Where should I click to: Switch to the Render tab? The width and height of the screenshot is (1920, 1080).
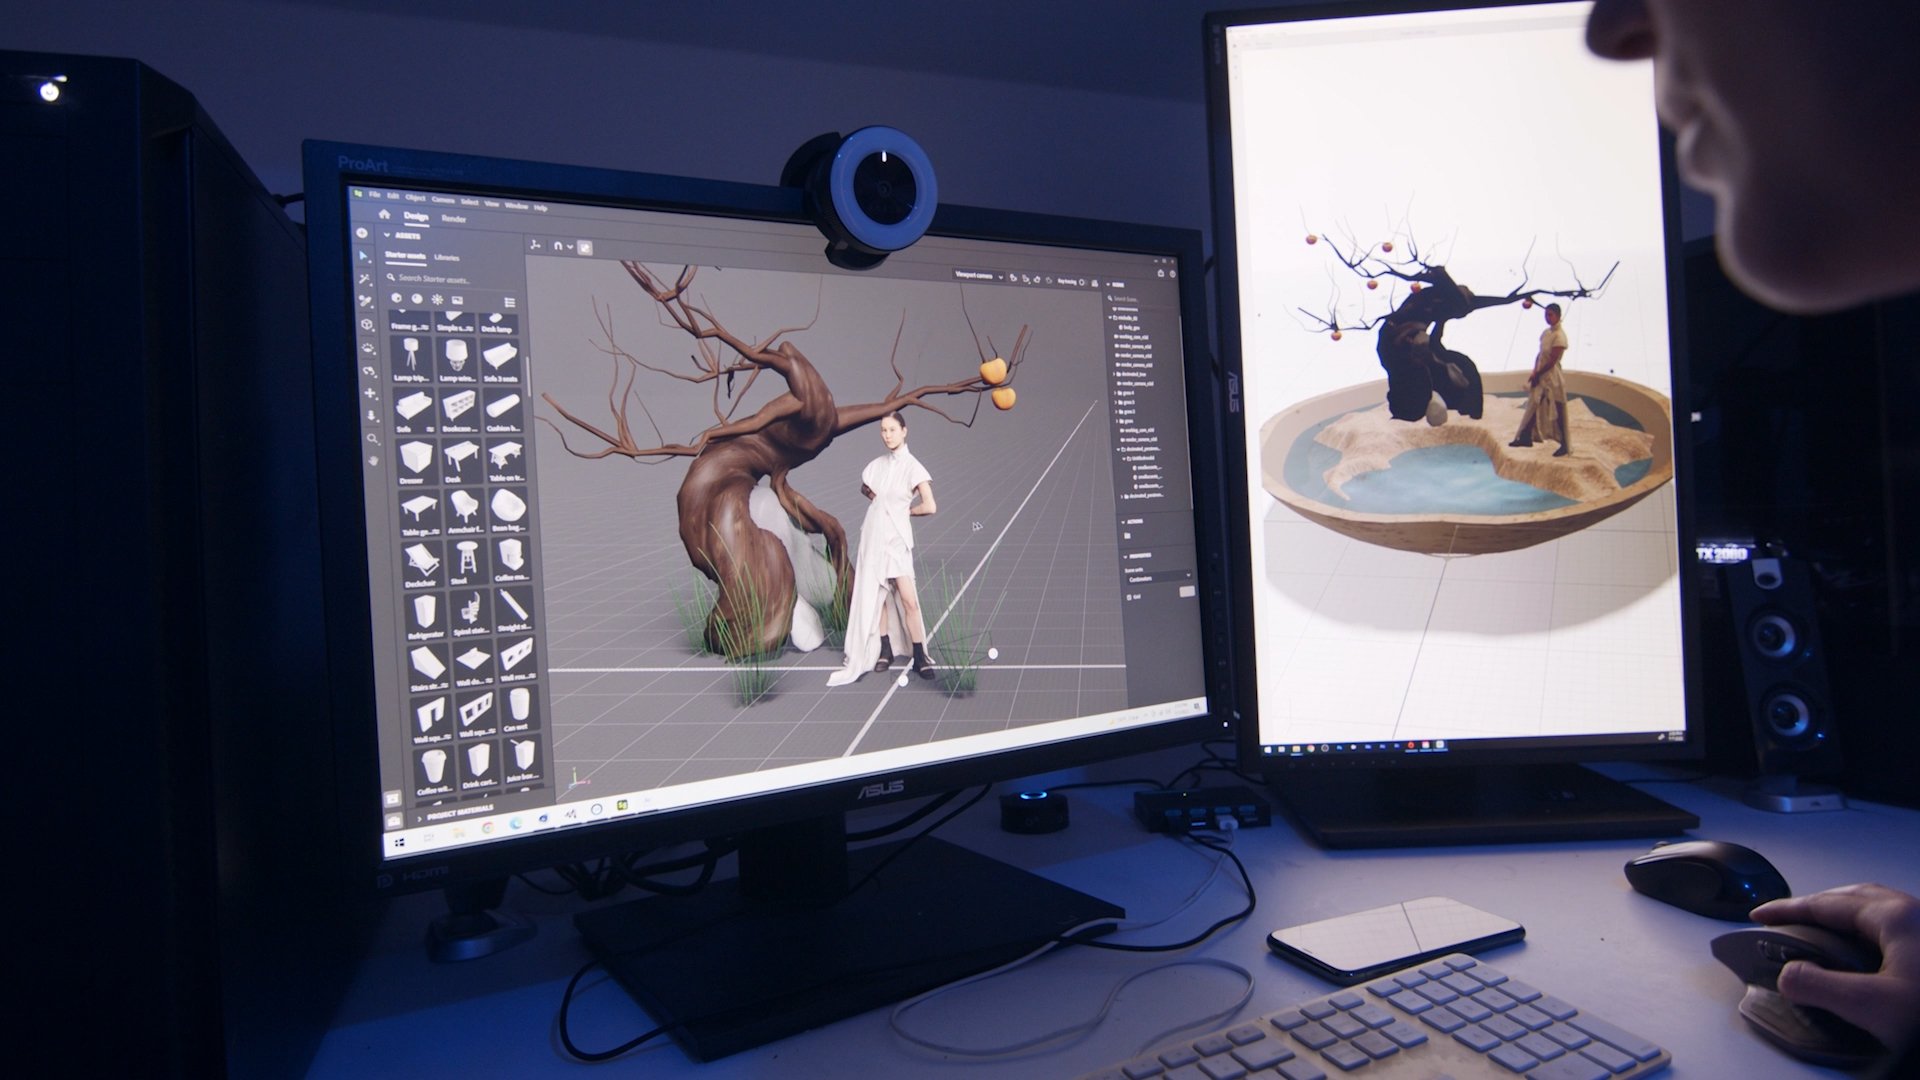coord(454,218)
